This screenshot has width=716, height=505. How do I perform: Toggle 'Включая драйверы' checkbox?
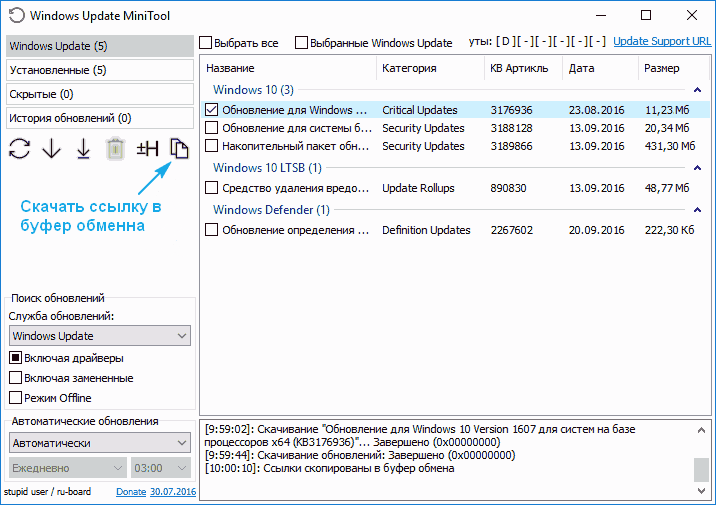click(16, 358)
